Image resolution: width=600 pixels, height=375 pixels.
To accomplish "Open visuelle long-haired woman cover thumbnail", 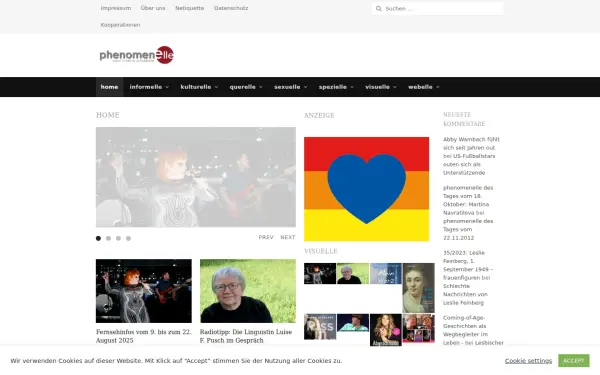I will coord(386,330).
